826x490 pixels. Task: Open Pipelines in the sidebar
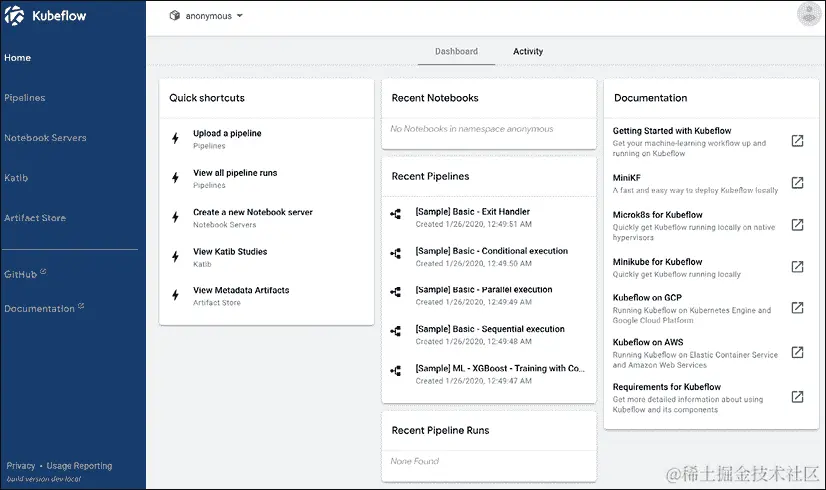click(x=25, y=98)
